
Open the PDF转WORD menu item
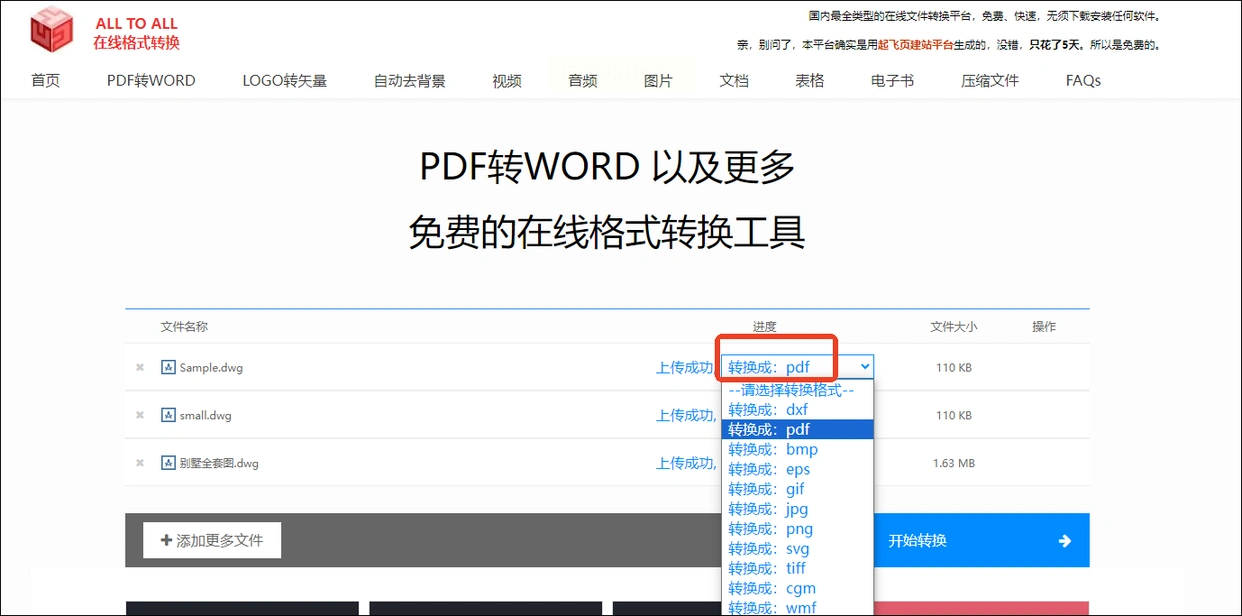[151, 81]
